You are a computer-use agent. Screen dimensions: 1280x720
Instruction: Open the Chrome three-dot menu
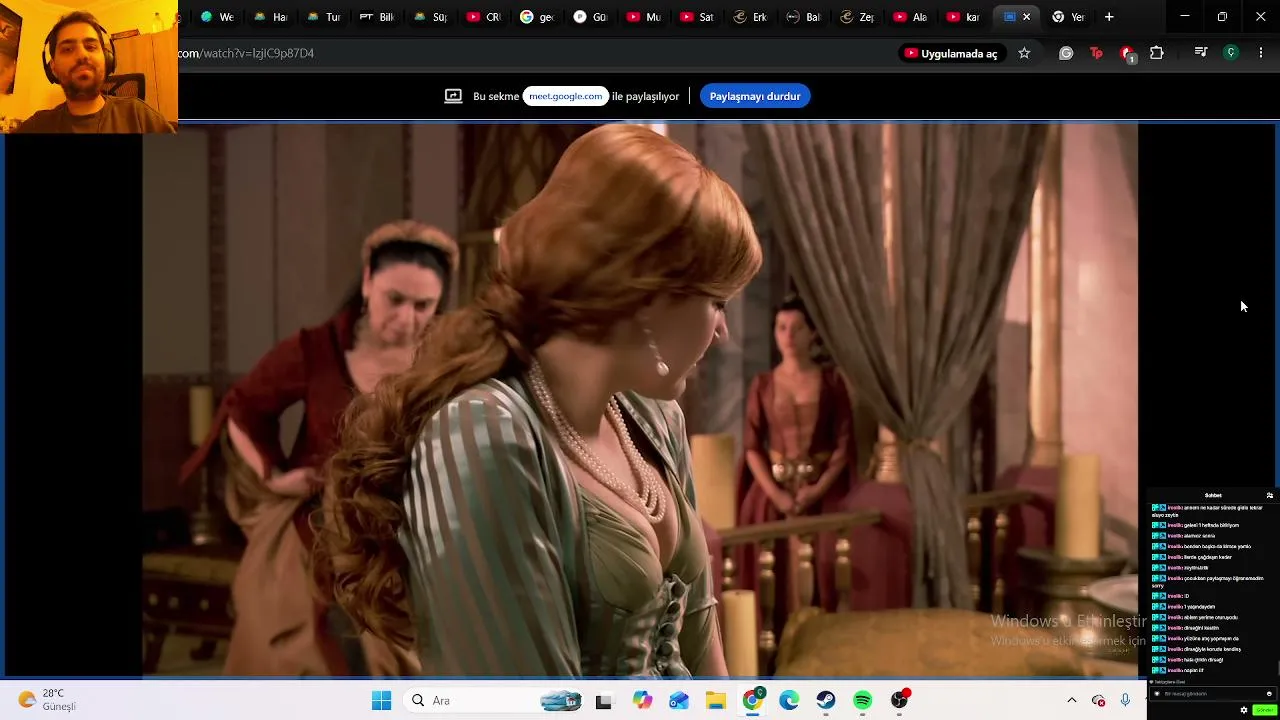[1260, 53]
